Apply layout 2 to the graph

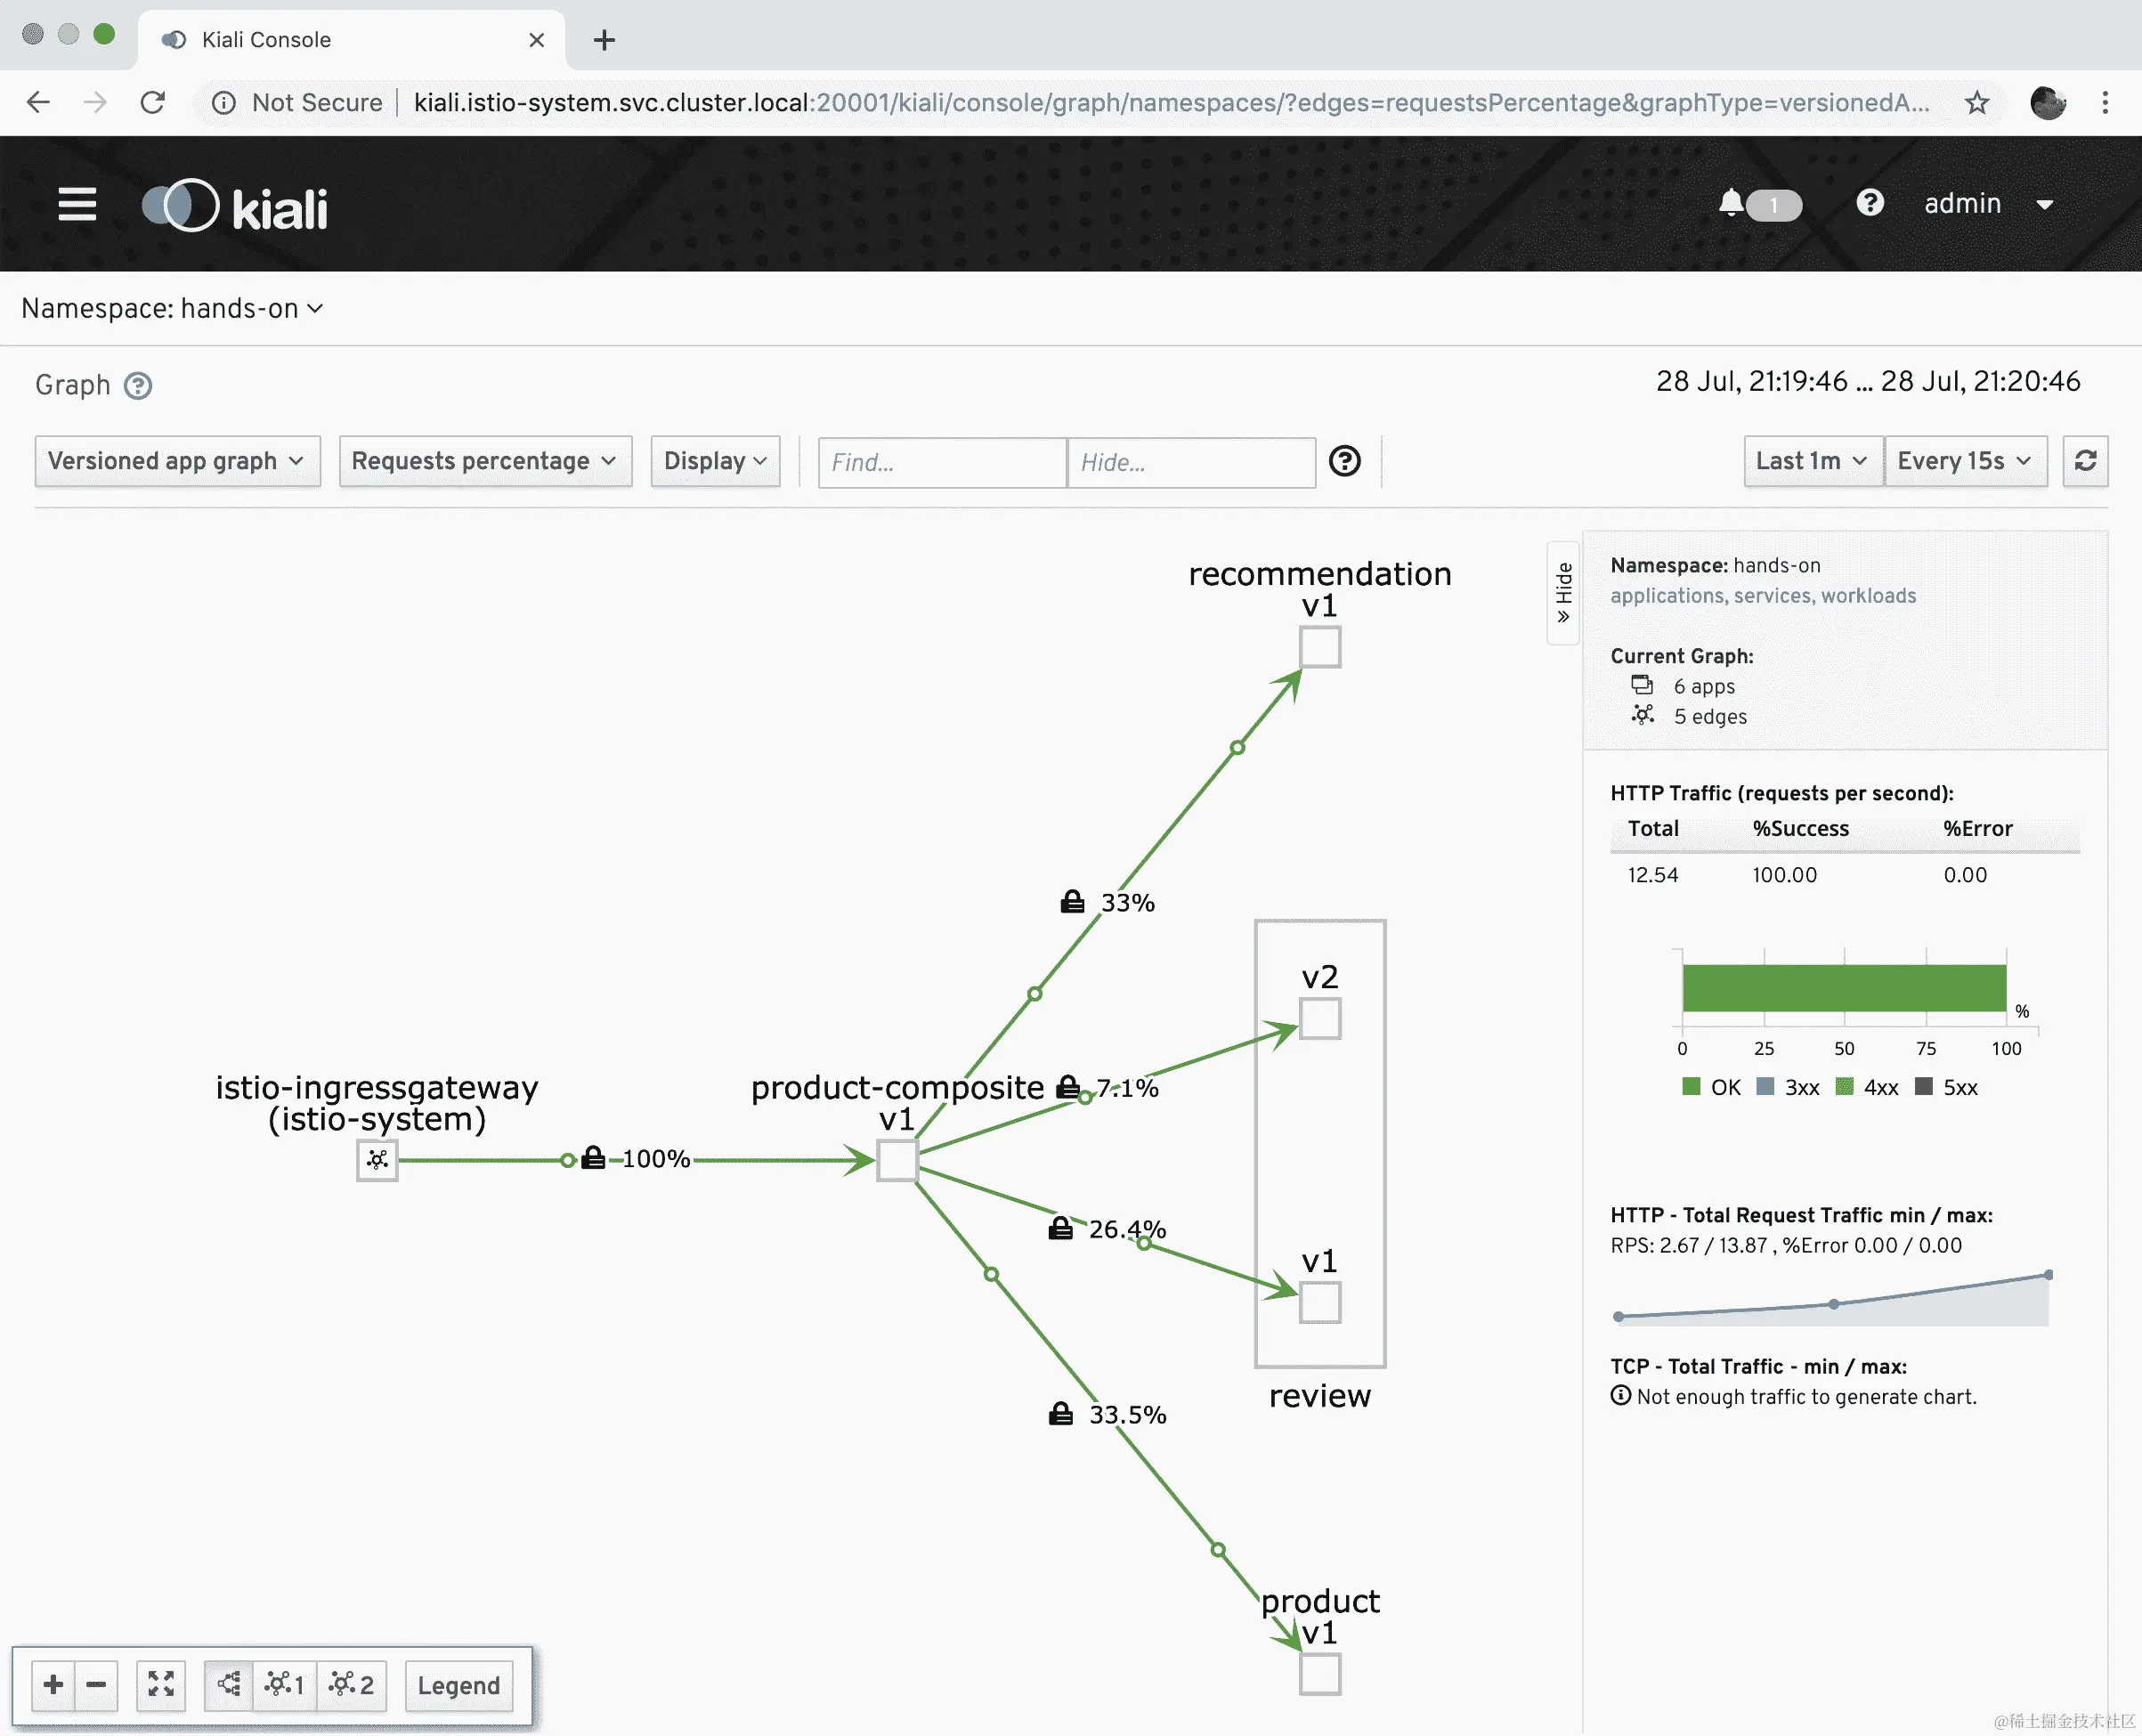(351, 1685)
